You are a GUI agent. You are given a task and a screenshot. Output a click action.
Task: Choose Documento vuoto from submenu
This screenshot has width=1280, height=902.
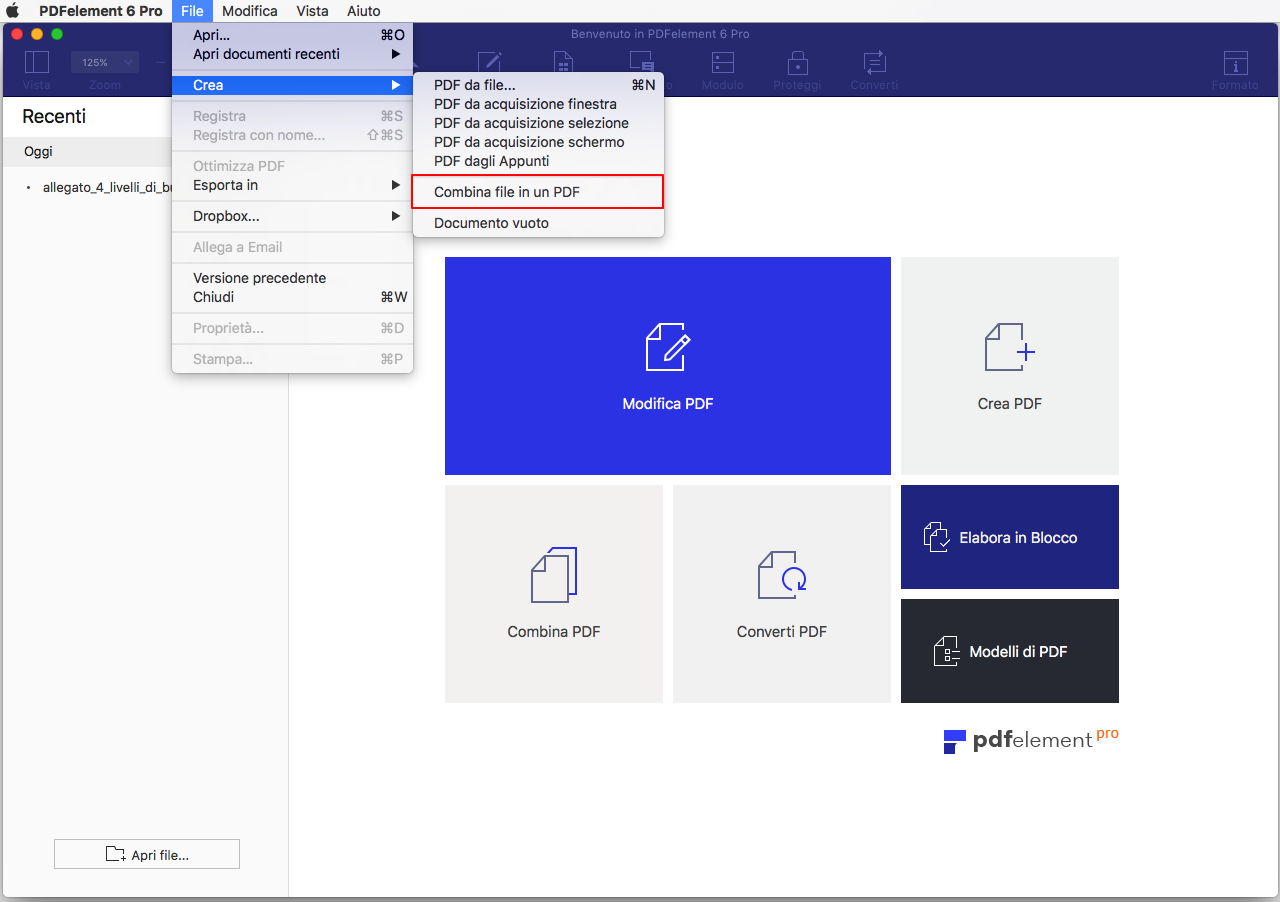point(538,223)
